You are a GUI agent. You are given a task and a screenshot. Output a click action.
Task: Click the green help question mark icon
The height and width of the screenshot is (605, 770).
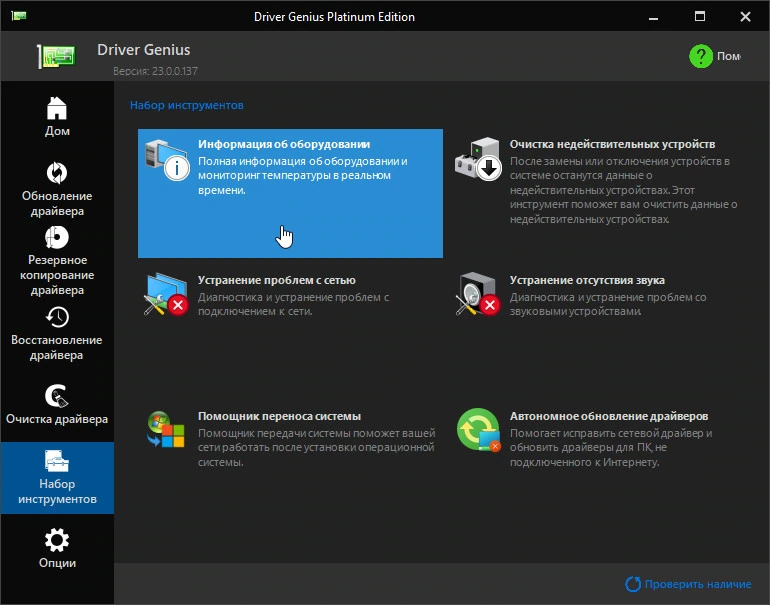(x=701, y=56)
